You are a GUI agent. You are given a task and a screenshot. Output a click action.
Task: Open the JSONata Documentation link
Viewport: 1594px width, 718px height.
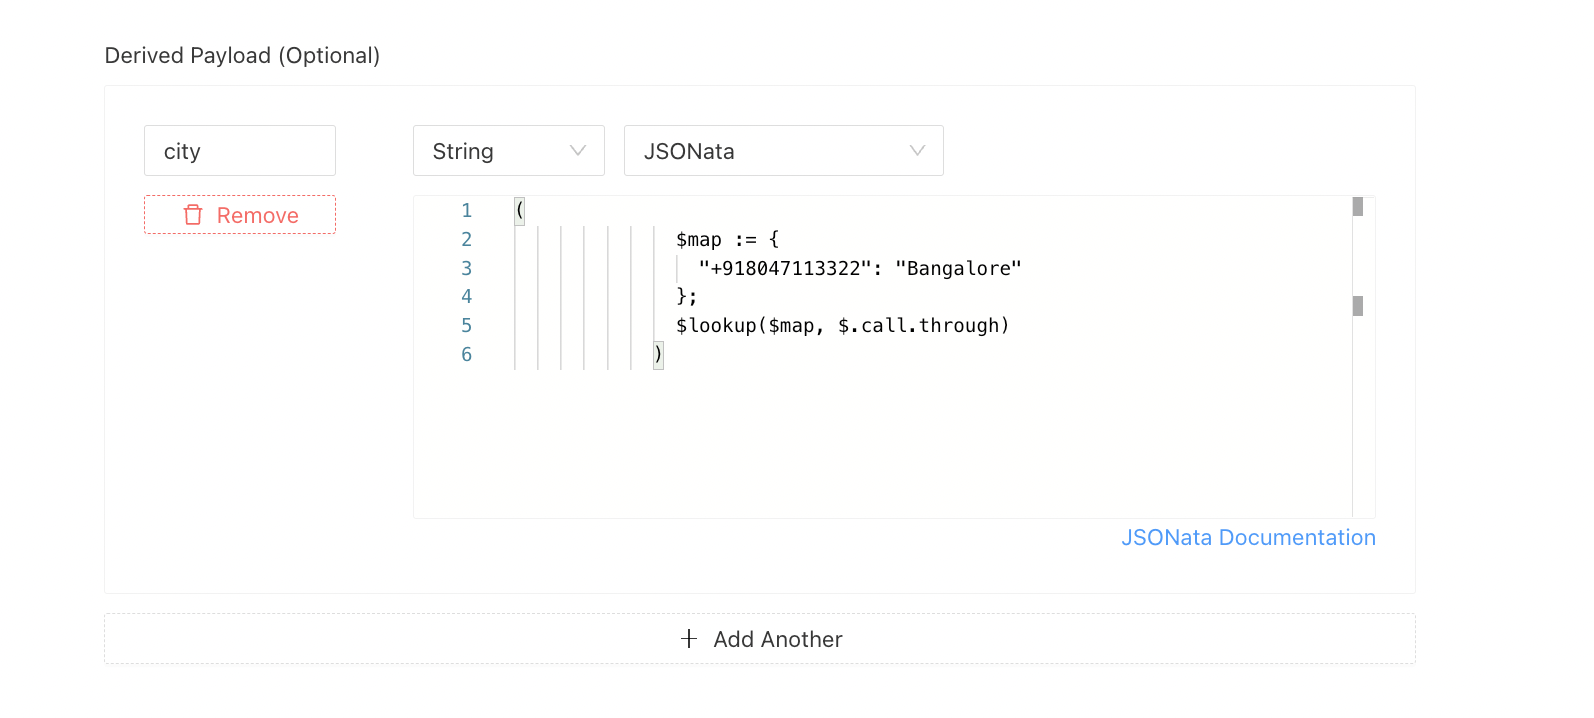pos(1248,538)
